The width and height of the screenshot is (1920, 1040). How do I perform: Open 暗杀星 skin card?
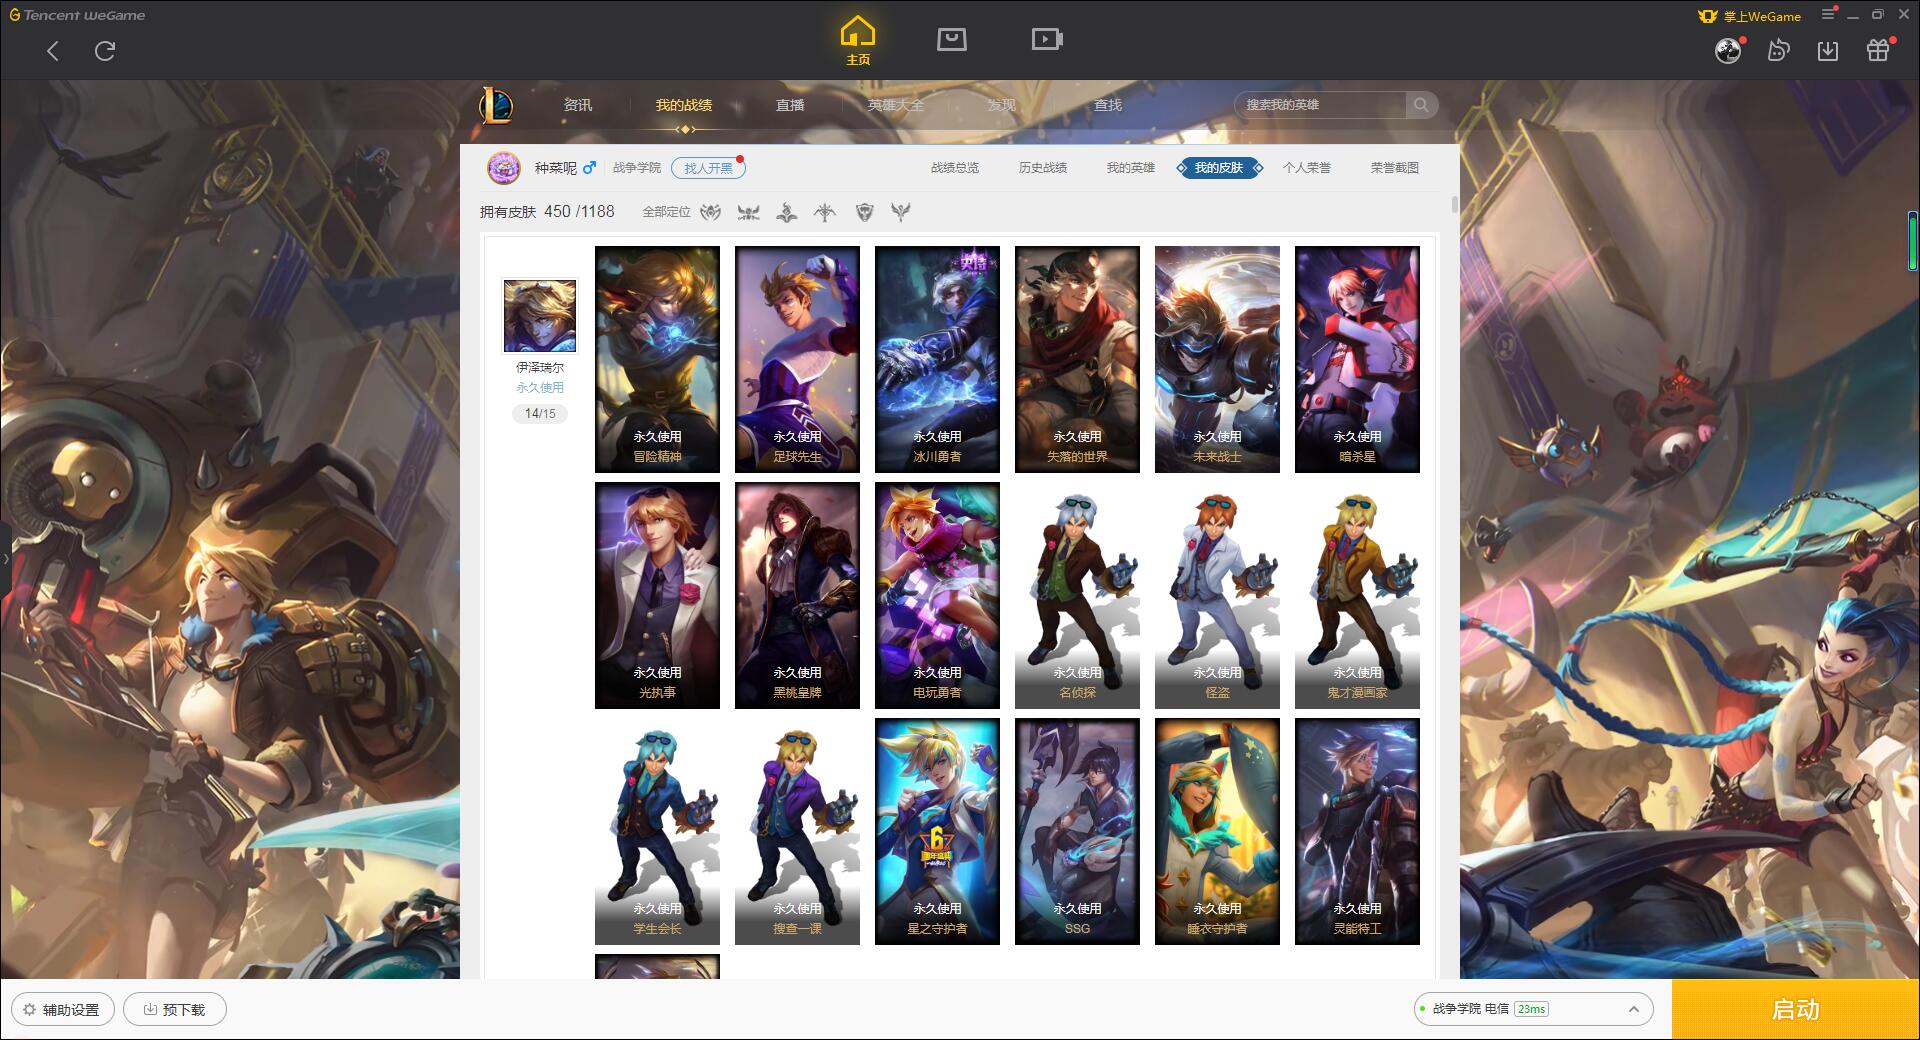click(x=1357, y=359)
